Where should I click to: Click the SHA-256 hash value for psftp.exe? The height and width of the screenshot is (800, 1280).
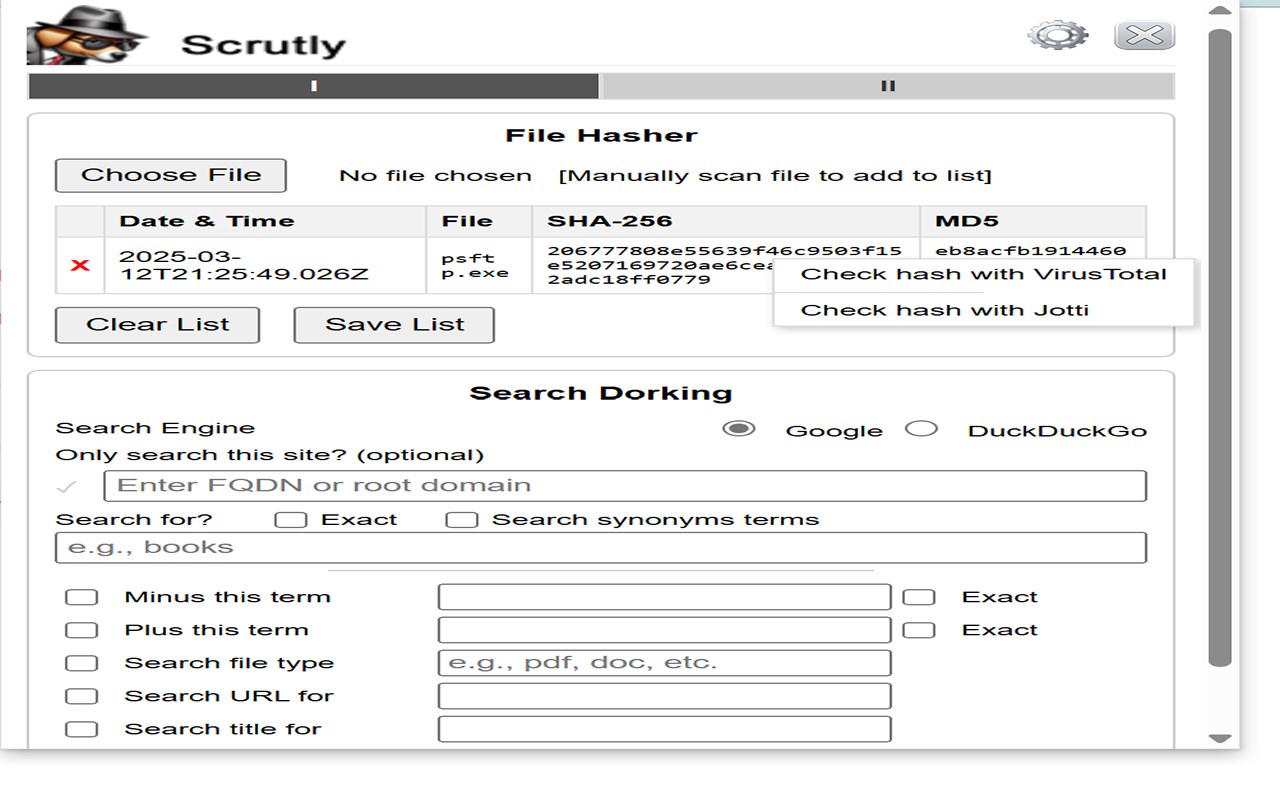click(x=724, y=265)
